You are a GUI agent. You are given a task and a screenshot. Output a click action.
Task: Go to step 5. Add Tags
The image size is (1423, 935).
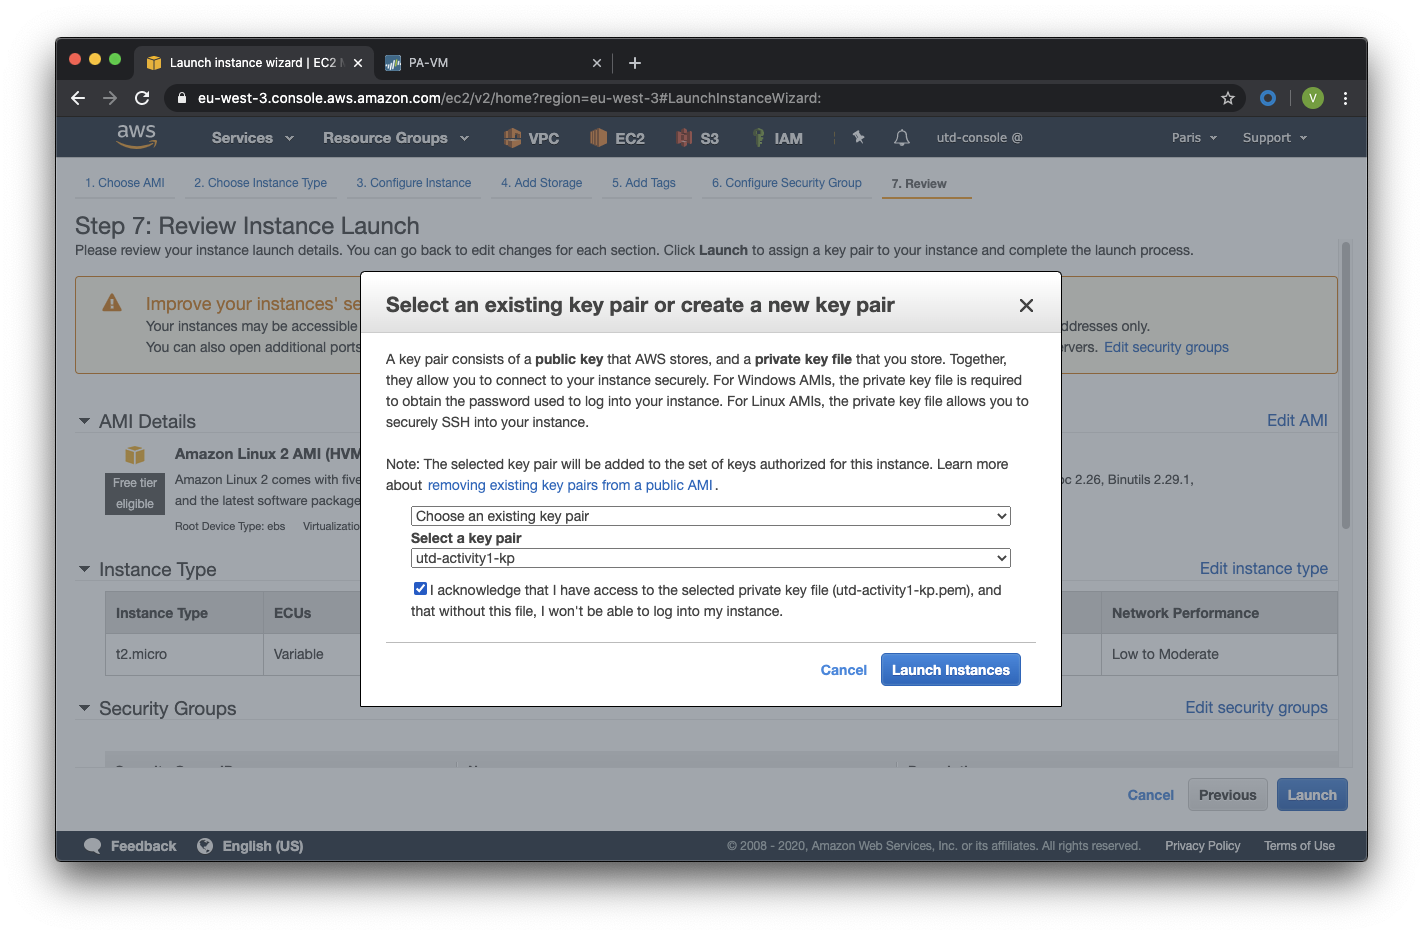tap(644, 183)
